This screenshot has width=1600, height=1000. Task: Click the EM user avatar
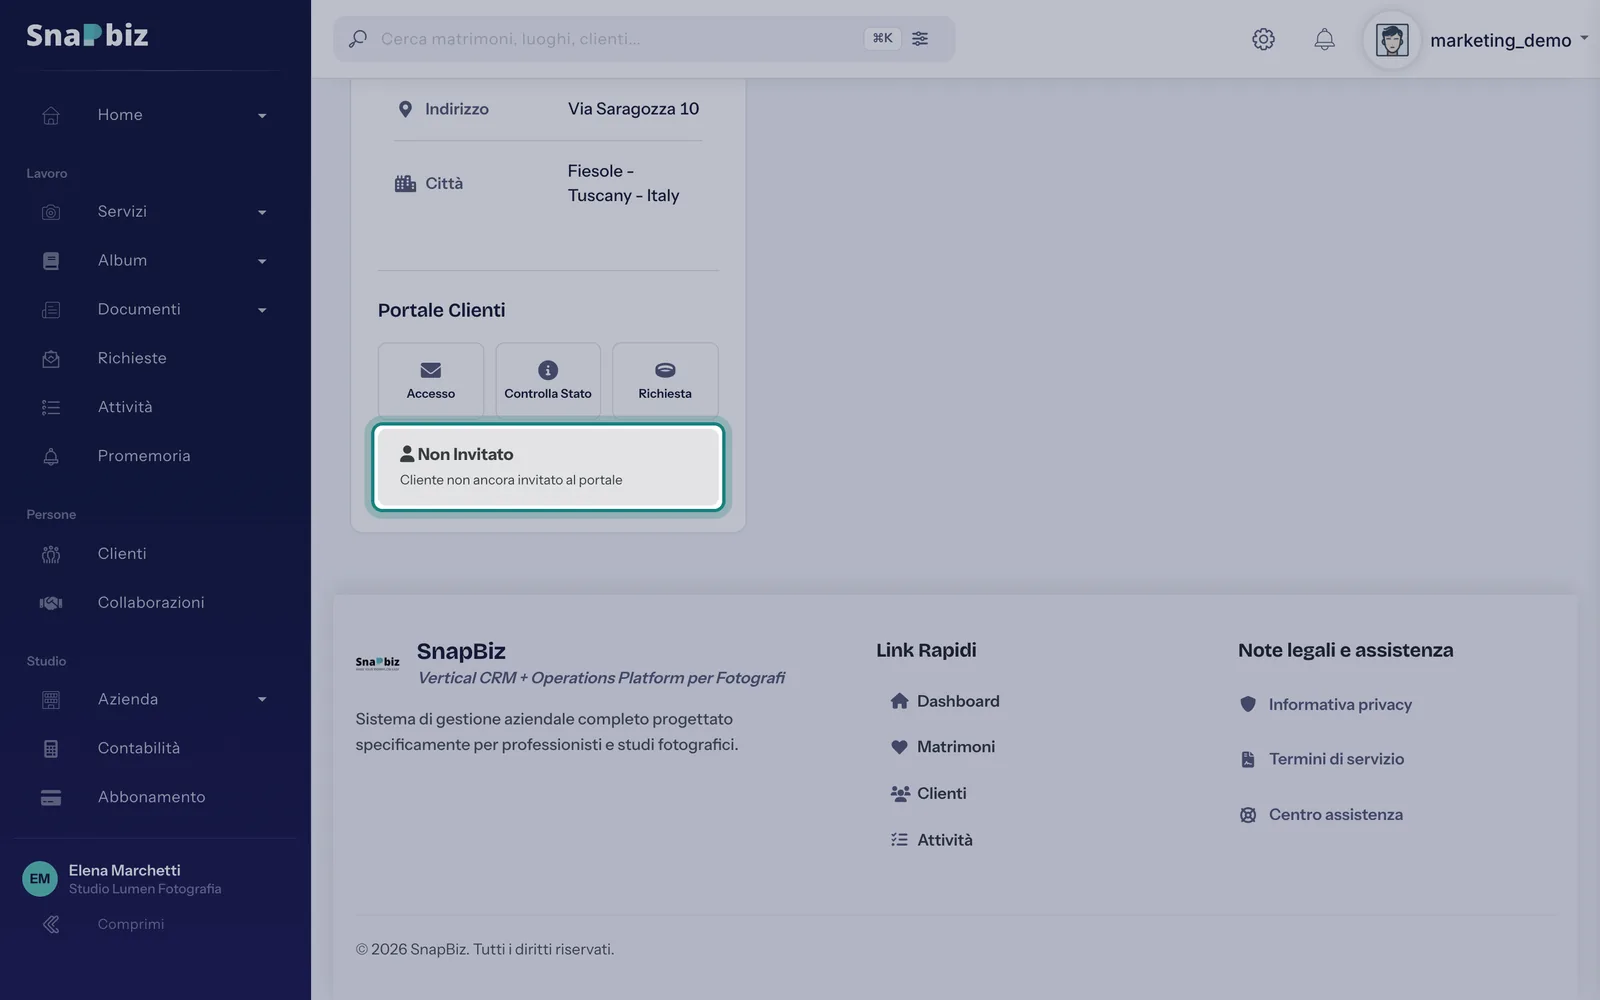coord(40,879)
